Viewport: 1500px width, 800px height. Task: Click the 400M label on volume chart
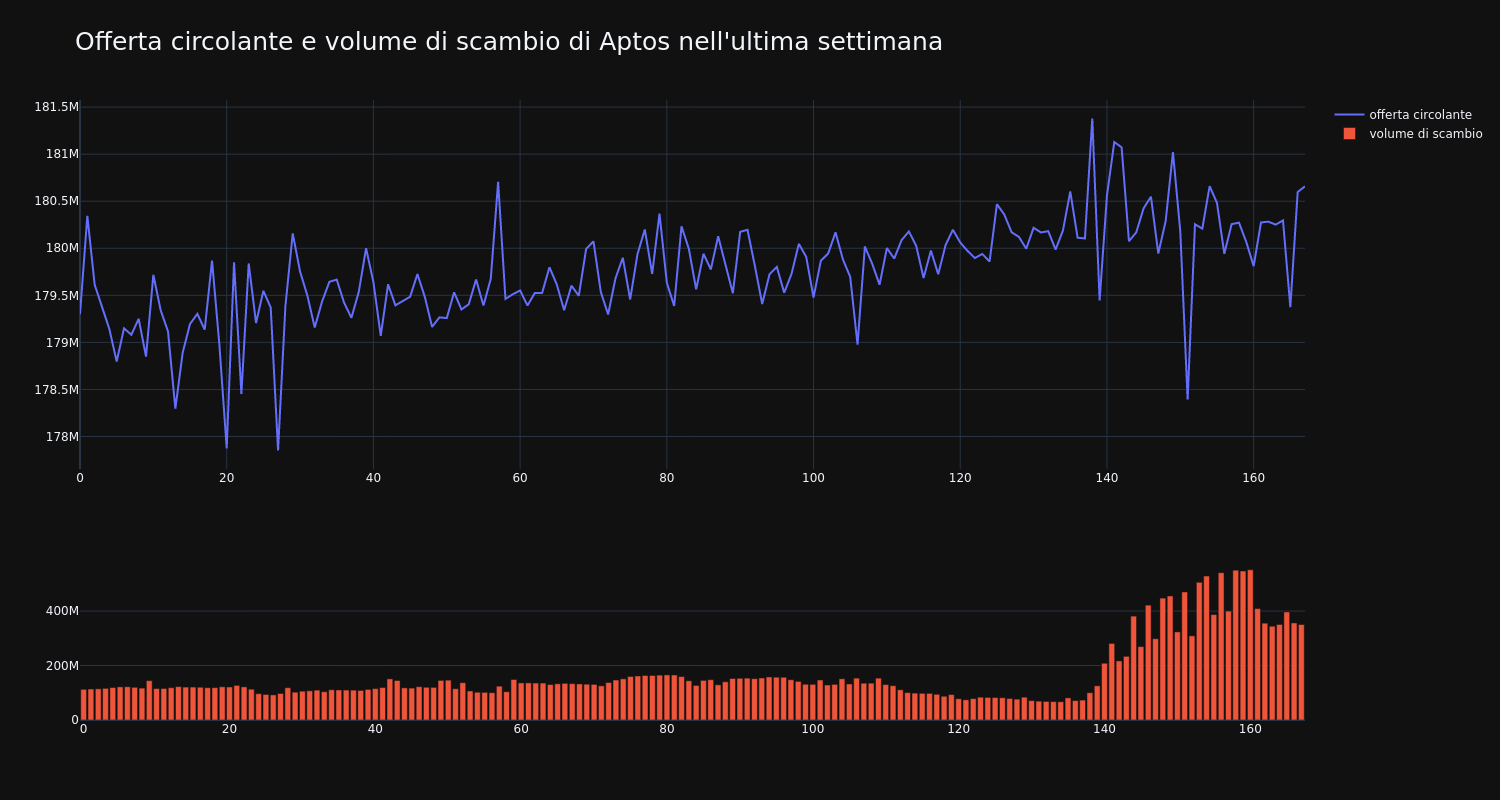(x=61, y=611)
